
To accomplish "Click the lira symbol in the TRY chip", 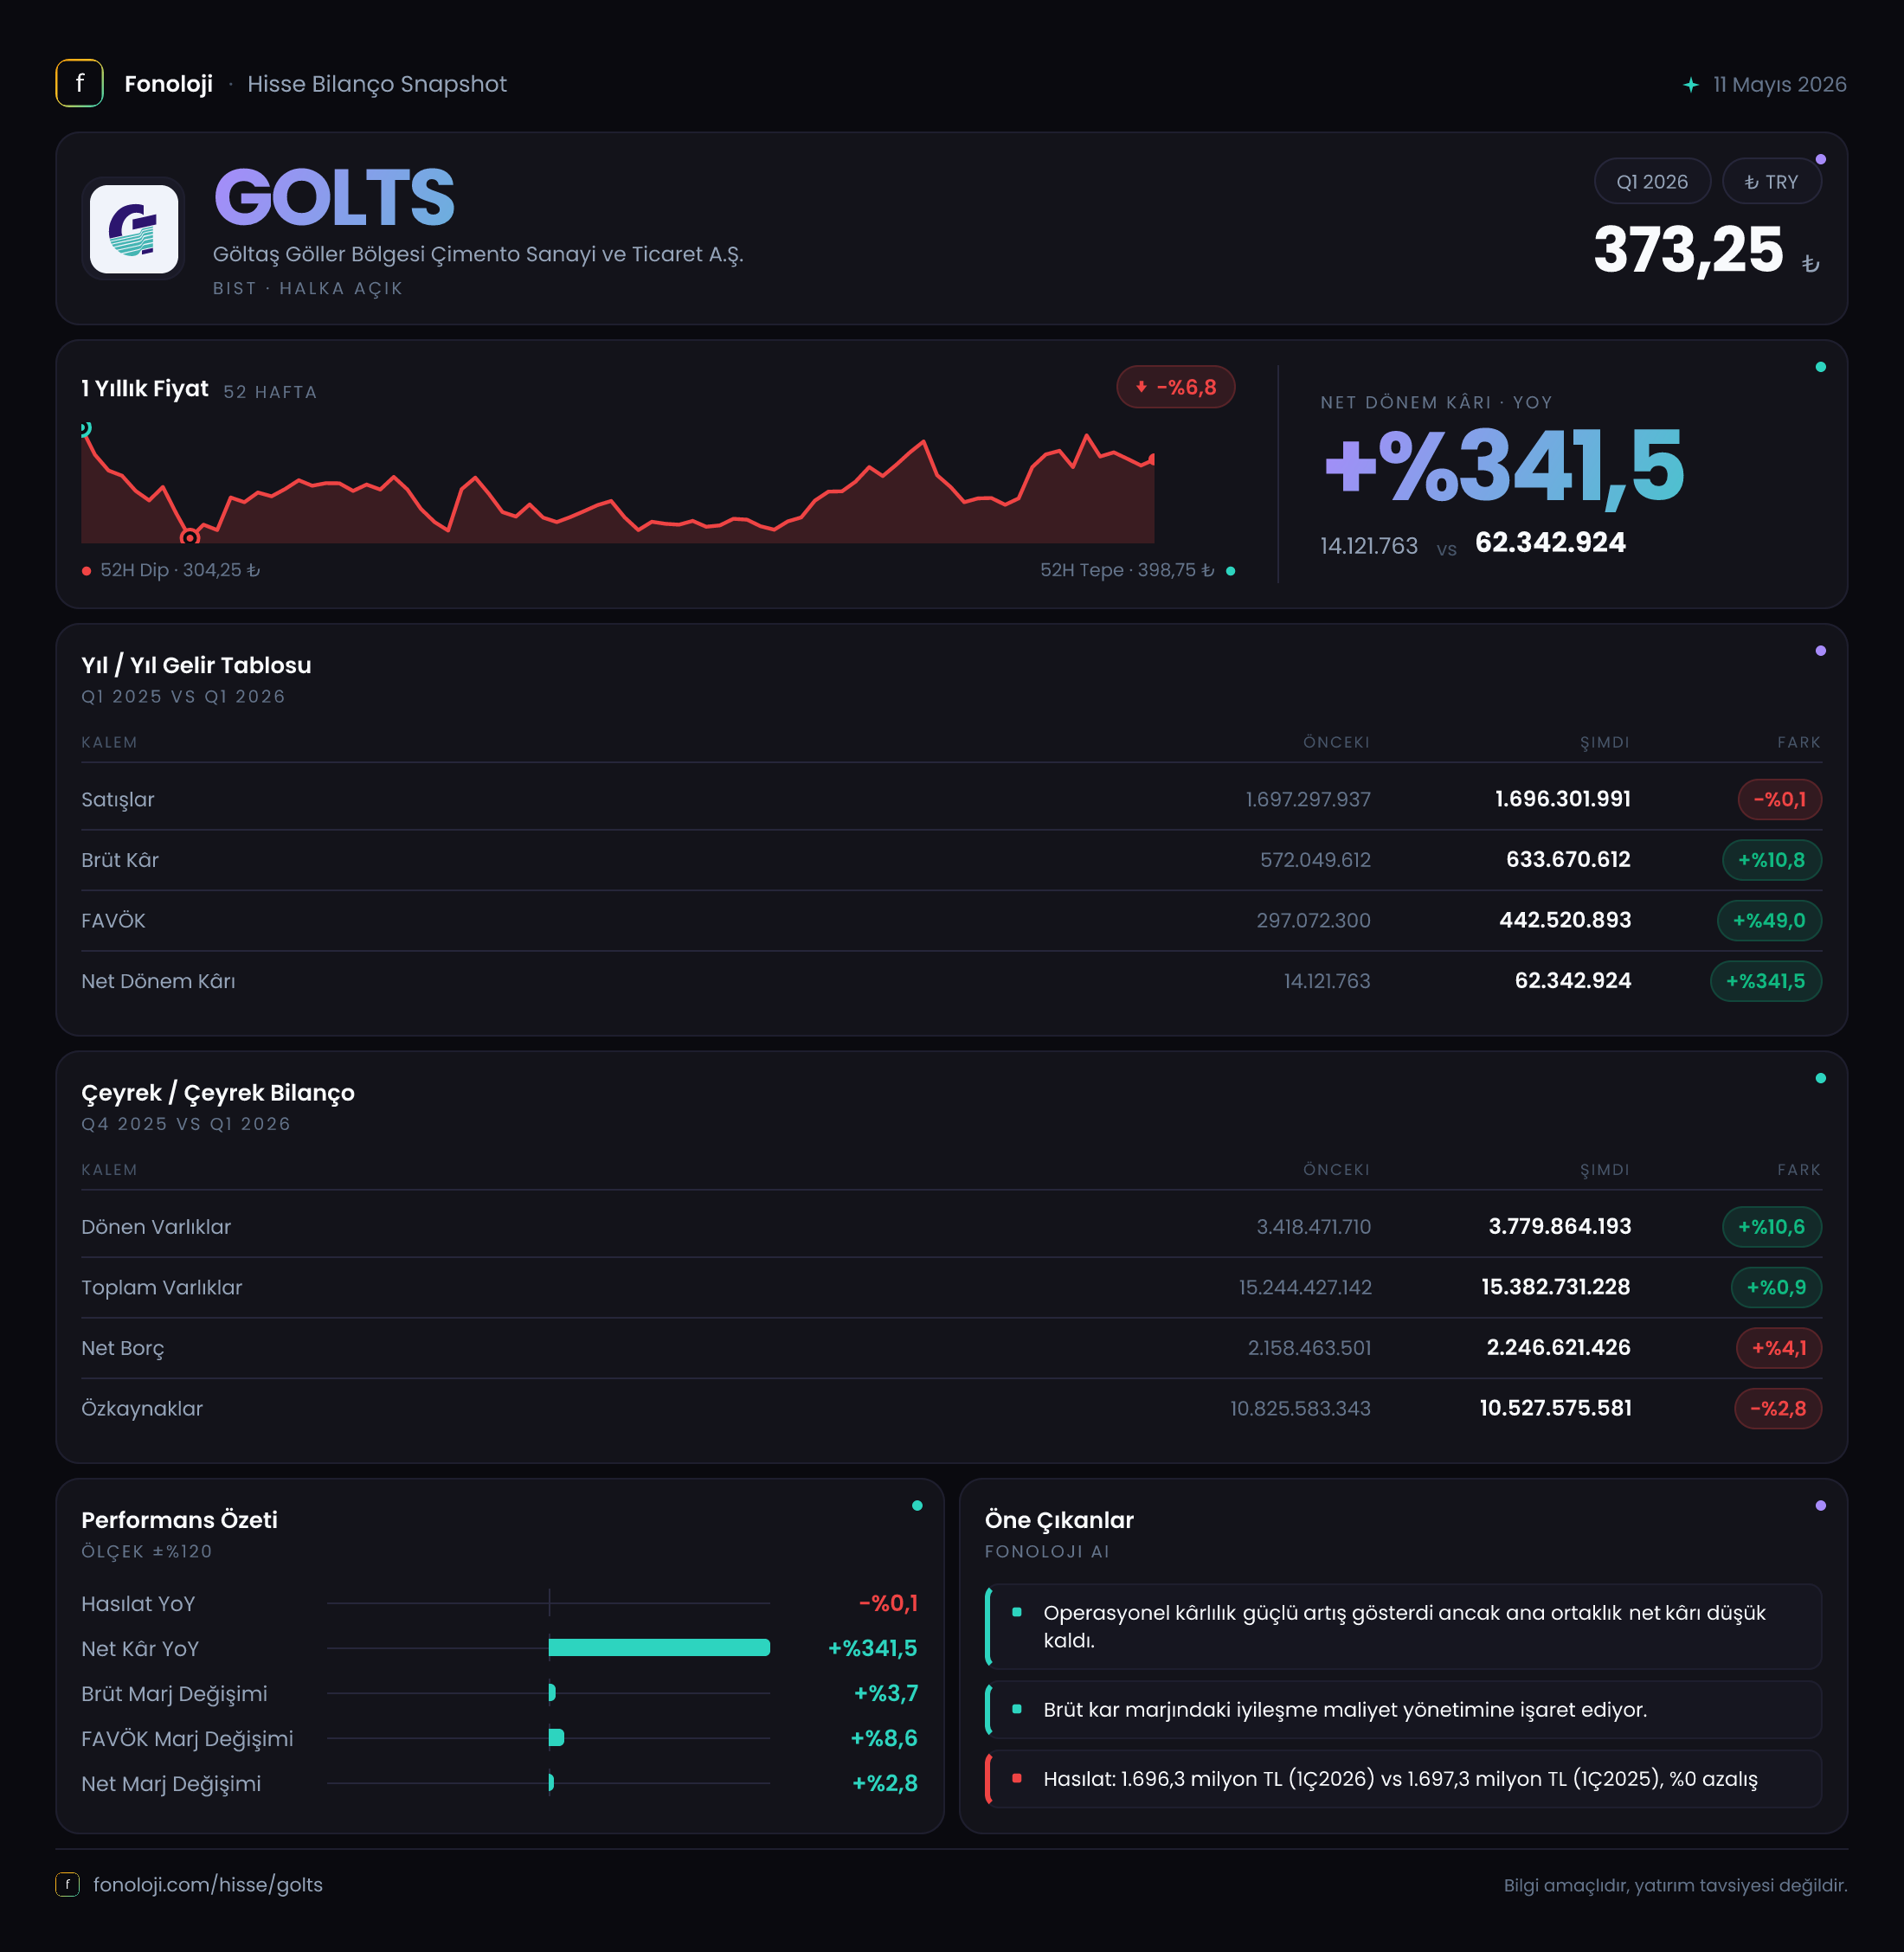I will tap(1751, 182).
